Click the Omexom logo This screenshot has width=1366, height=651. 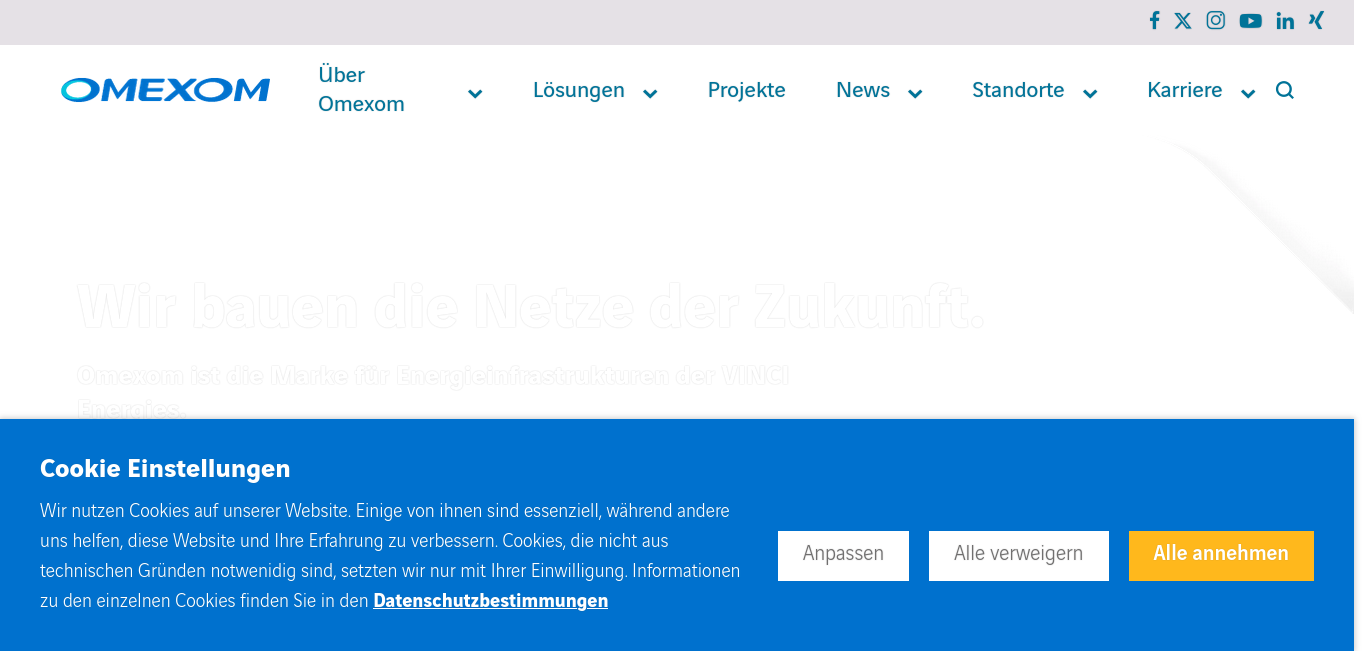pyautogui.click(x=165, y=90)
